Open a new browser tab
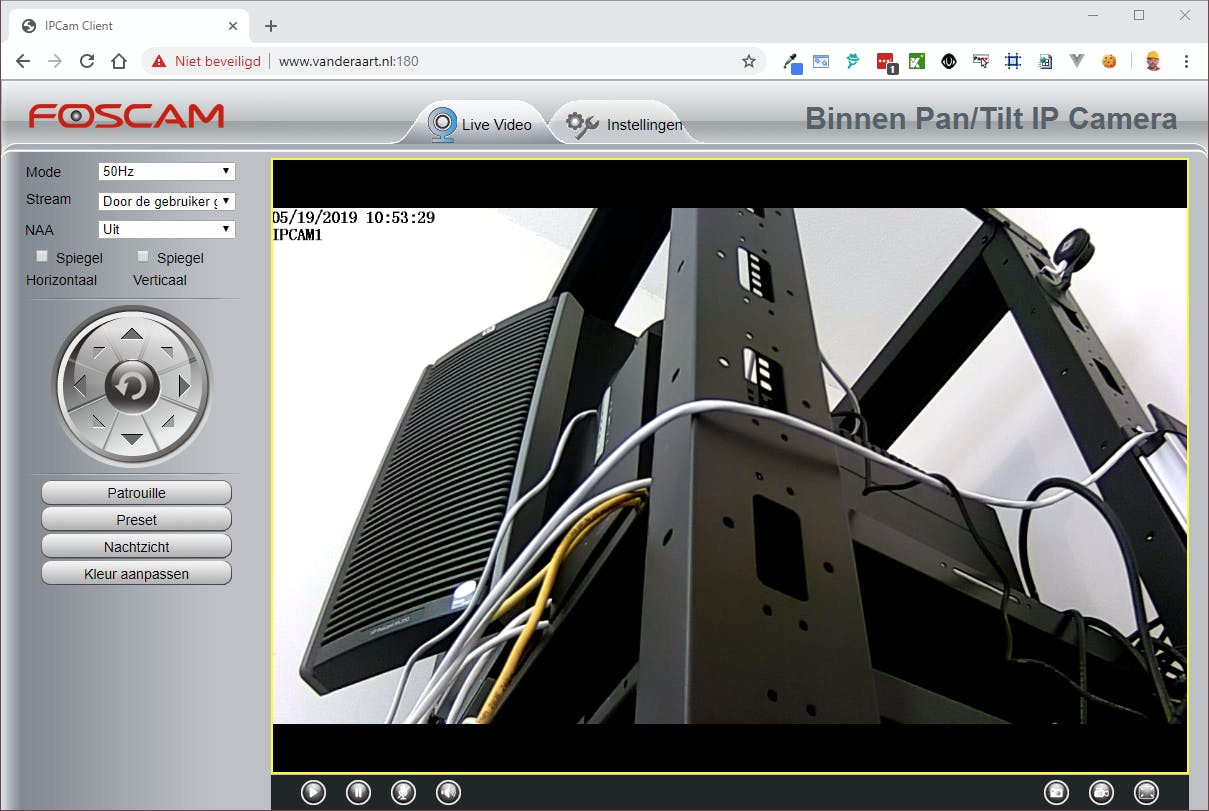Viewport: 1209px width, 811px height. point(270,26)
